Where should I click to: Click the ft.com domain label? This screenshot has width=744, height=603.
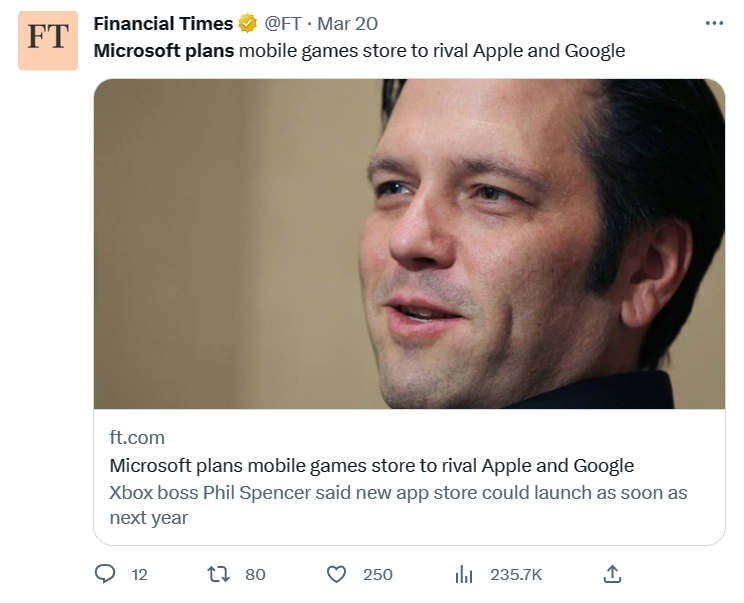click(137, 437)
